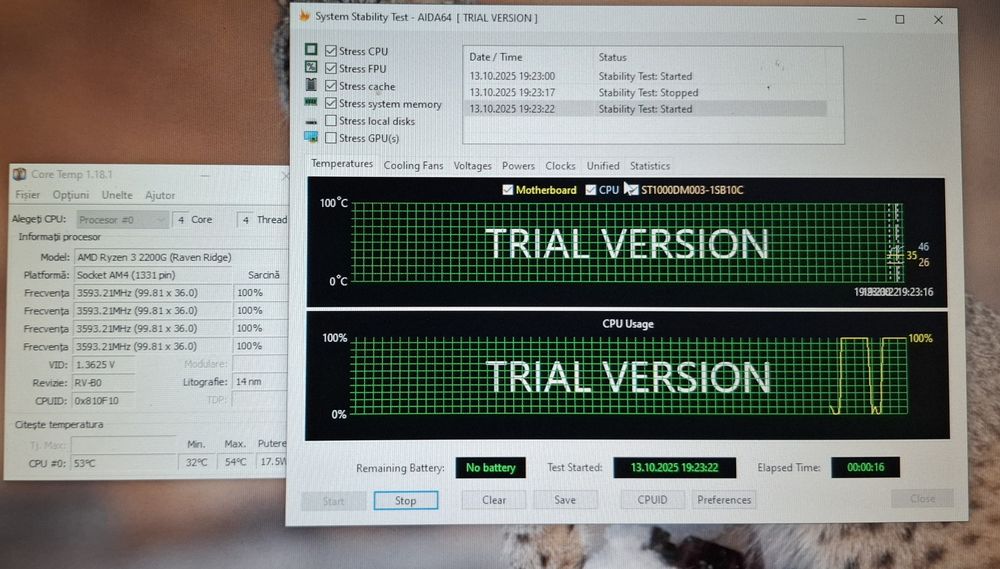The height and width of the screenshot is (569, 1000).
Task: Click the Elapsed Time value 00:00:16
Action: click(x=865, y=468)
